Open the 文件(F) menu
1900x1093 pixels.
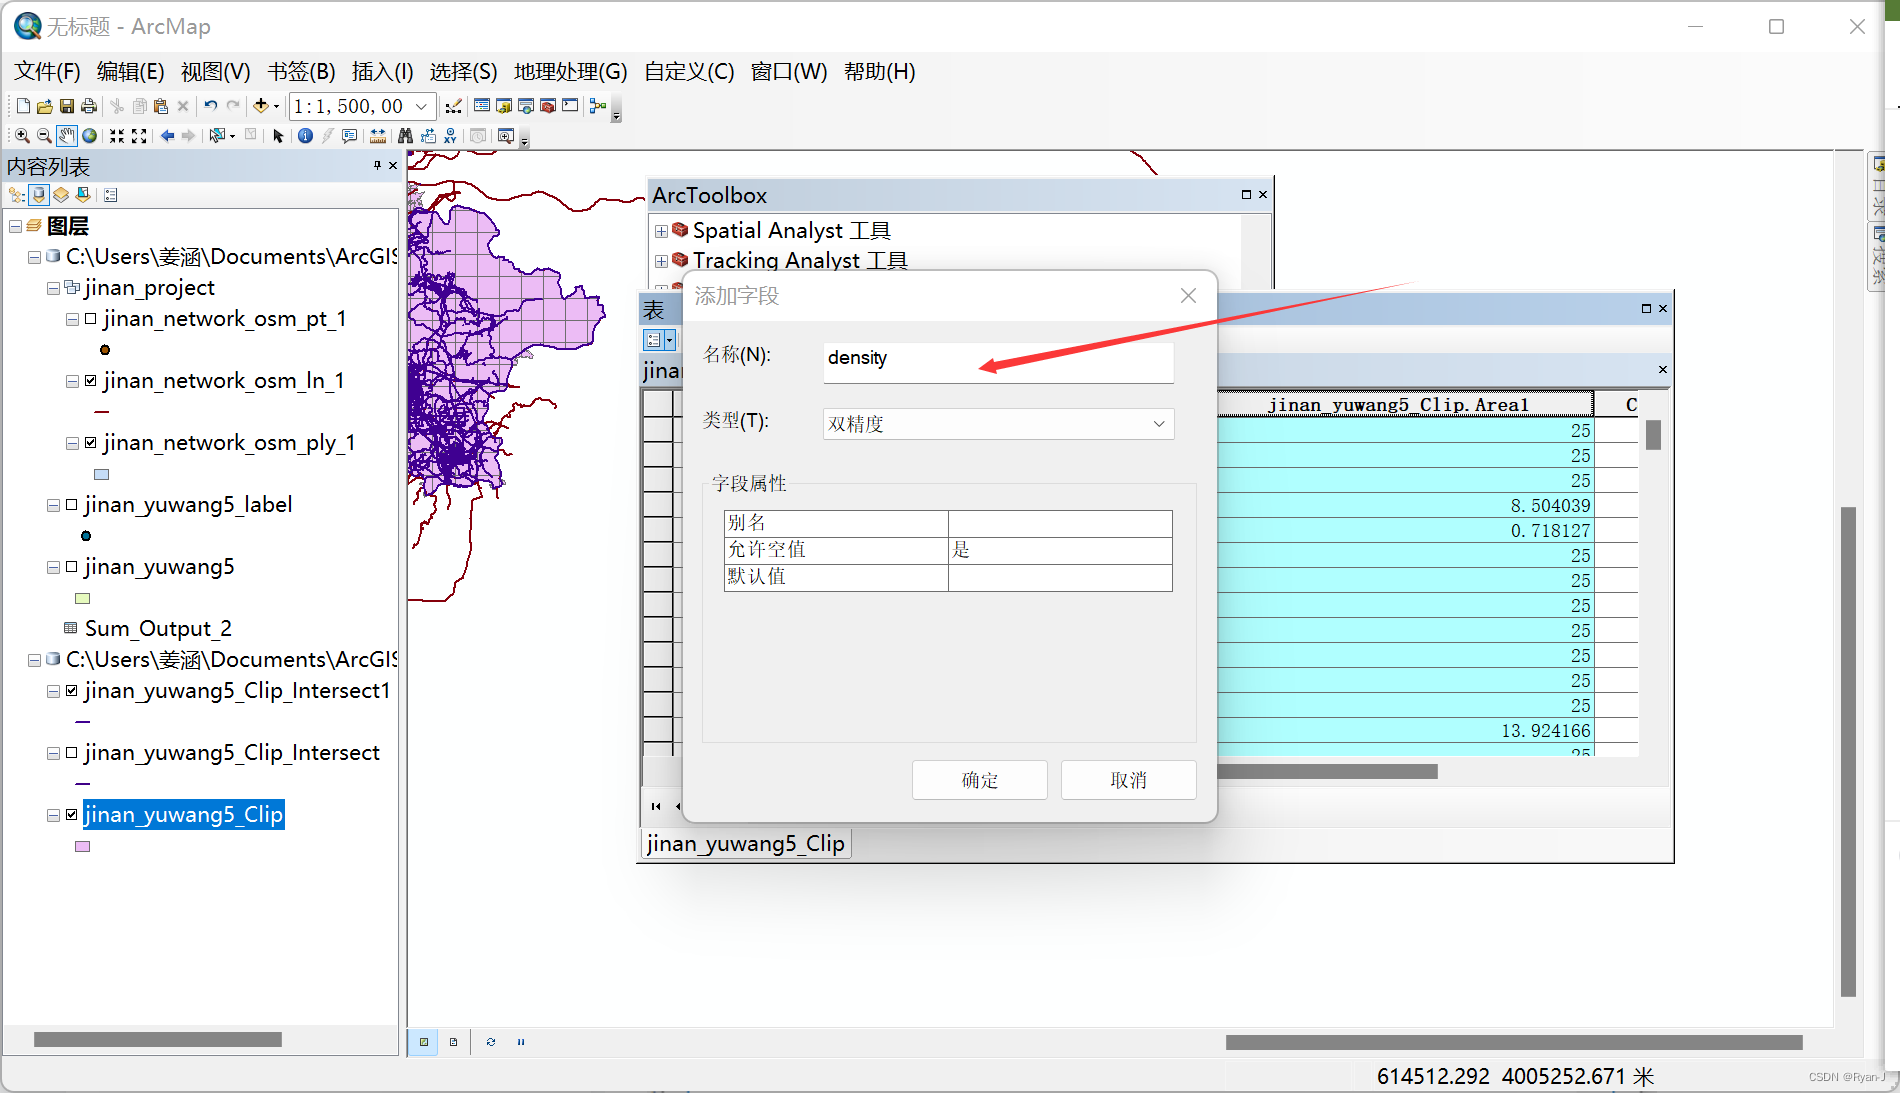click(x=47, y=72)
